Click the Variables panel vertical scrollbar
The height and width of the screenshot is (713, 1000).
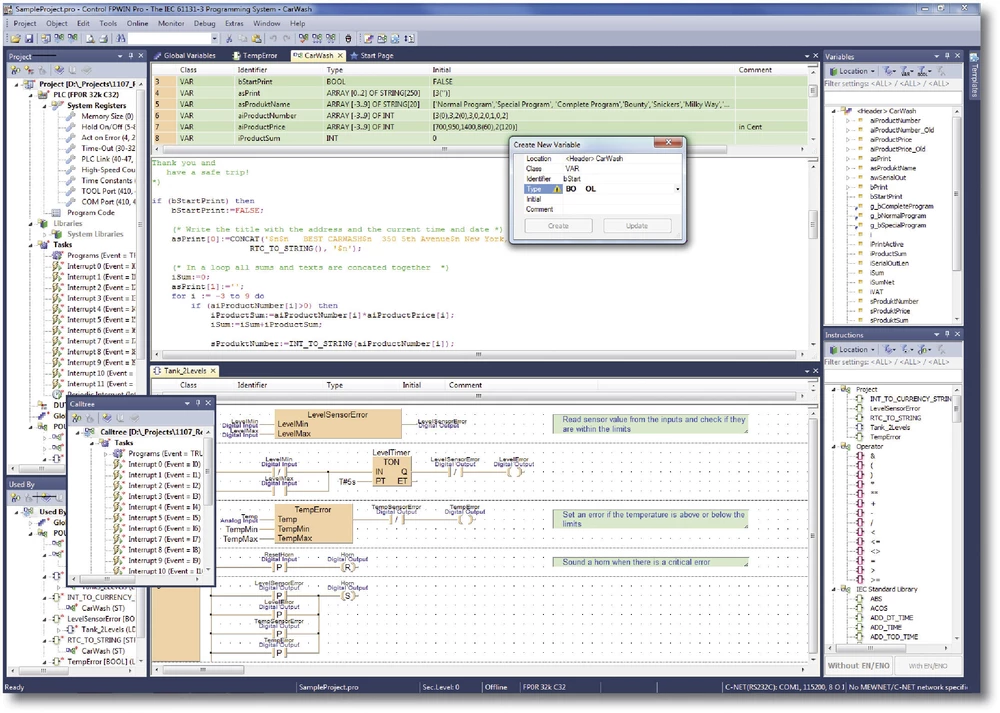957,200
